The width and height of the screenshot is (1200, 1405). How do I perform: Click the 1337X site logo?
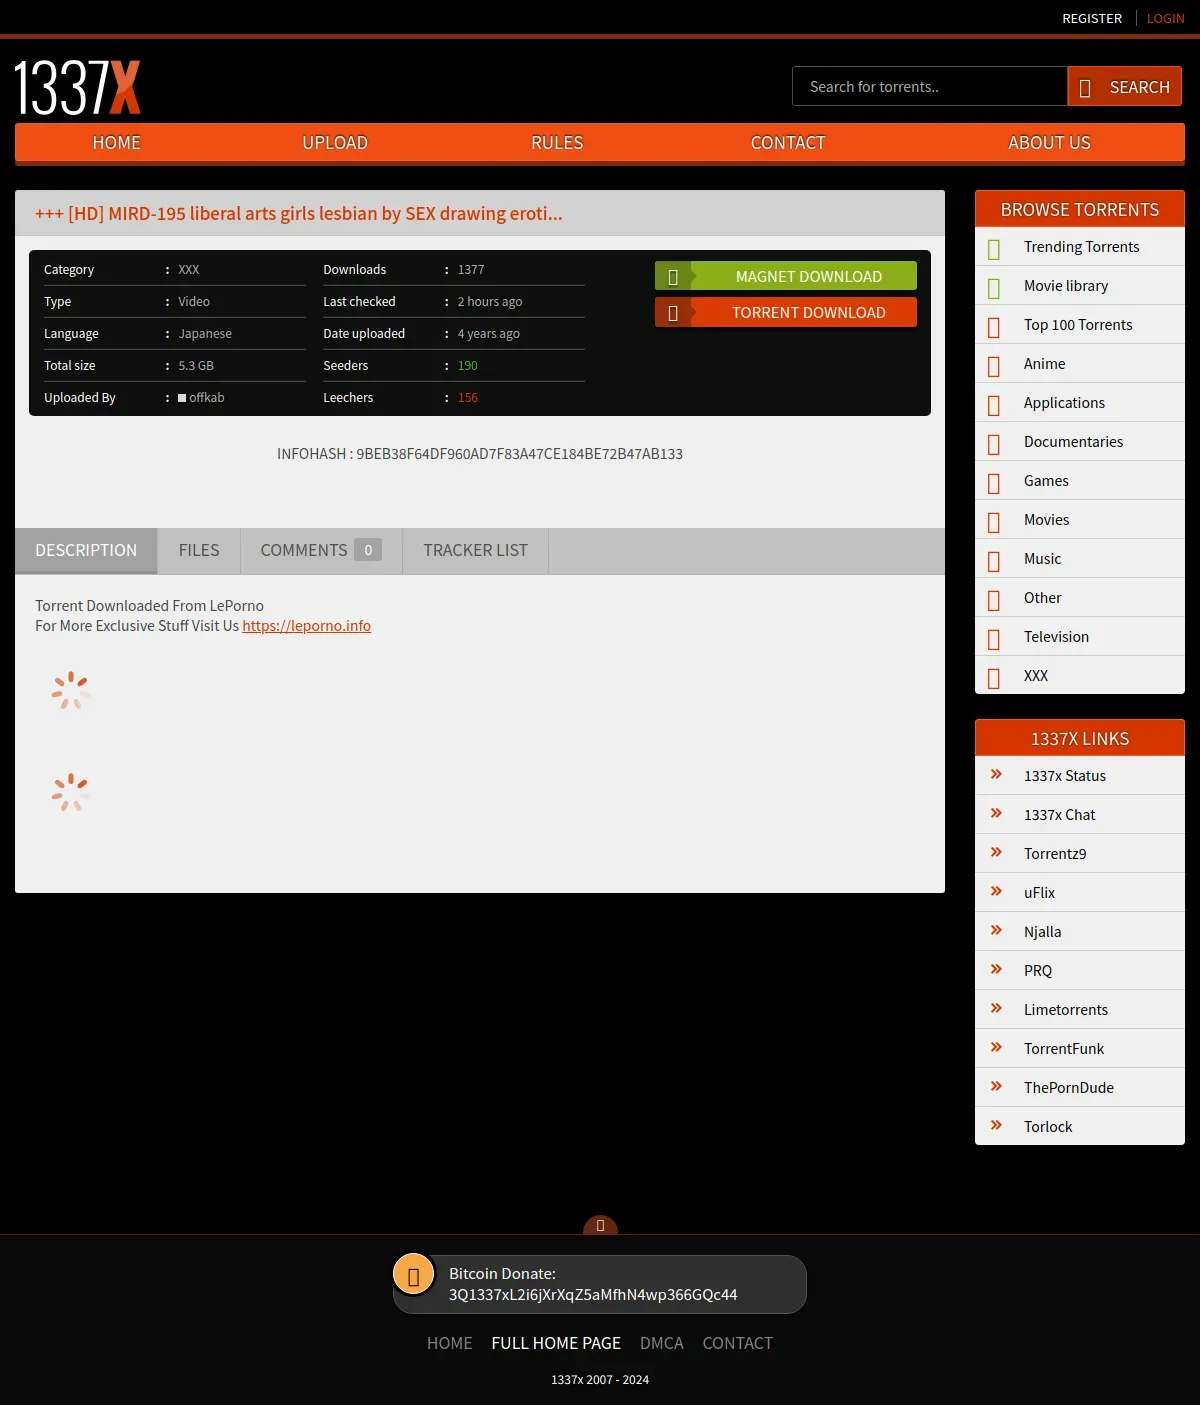pyautogui.click(x=77, y=87)
